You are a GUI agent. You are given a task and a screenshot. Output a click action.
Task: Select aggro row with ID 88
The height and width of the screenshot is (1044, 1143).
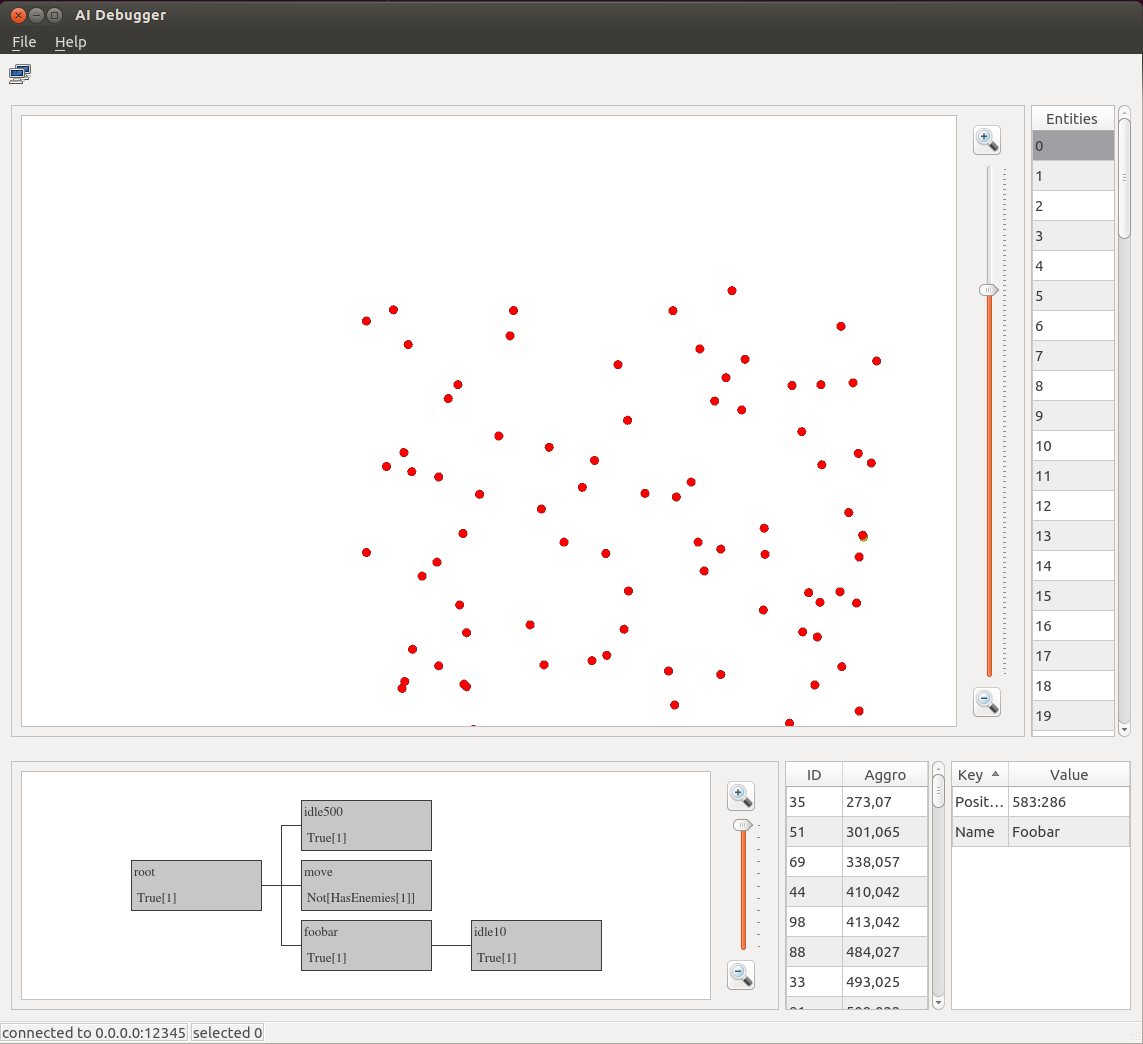click(857, 952)
